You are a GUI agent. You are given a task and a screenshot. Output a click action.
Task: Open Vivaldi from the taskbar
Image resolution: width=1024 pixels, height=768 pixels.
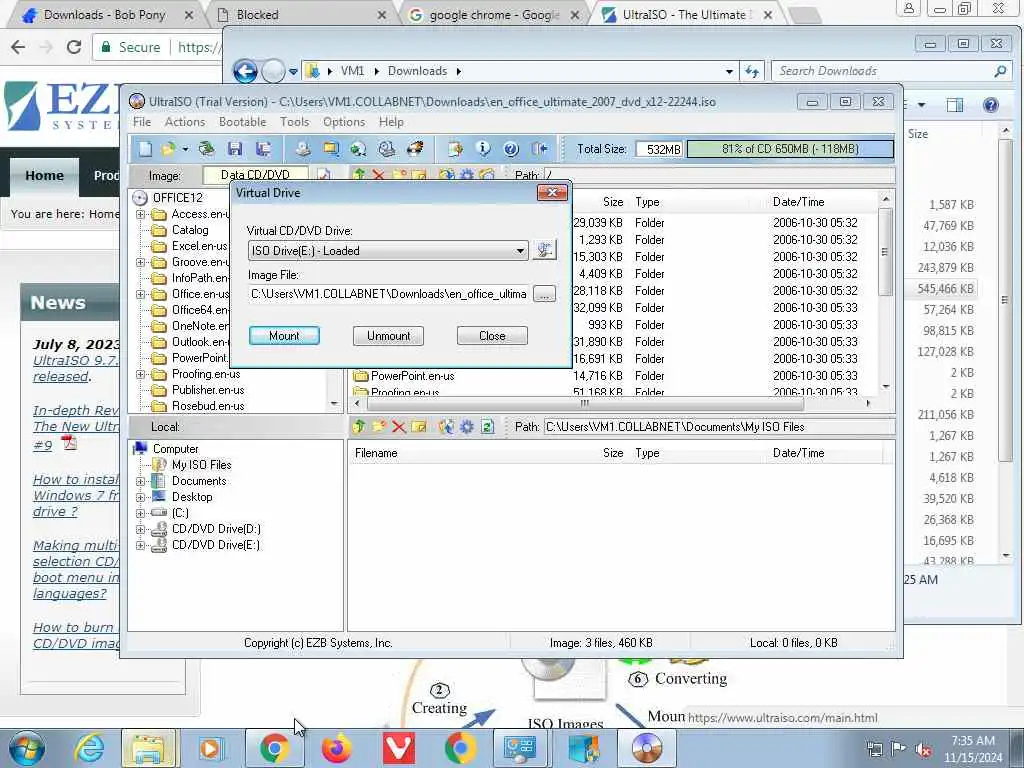(x=399, y=748)
